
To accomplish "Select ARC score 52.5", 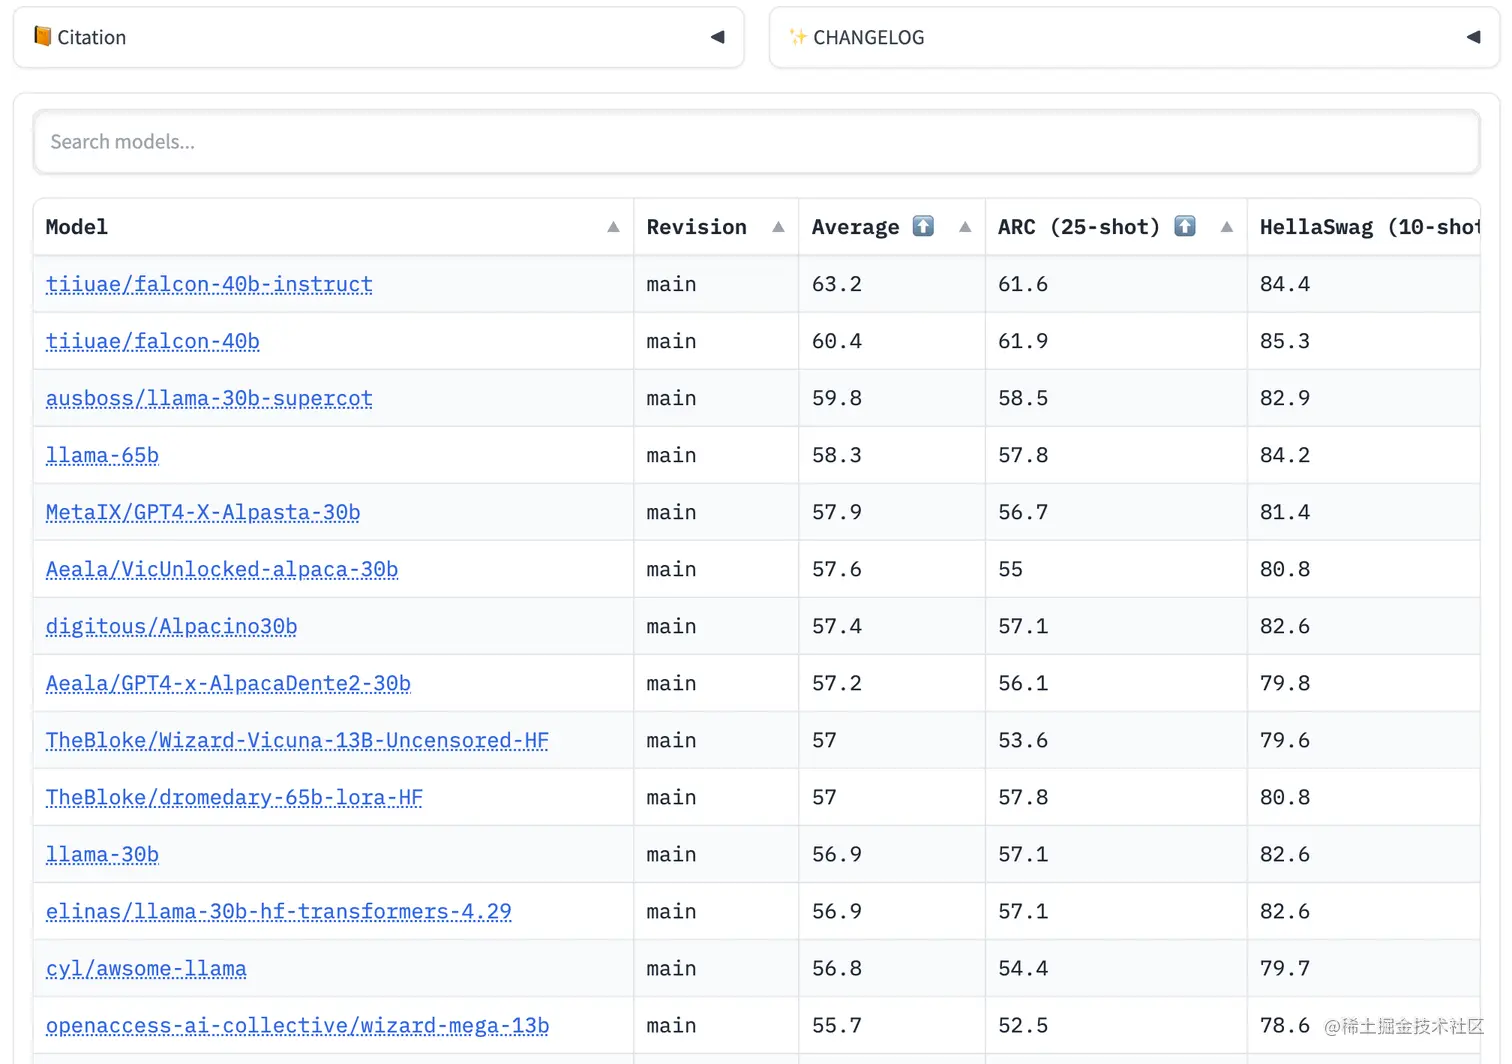I will point(1023,1025).
